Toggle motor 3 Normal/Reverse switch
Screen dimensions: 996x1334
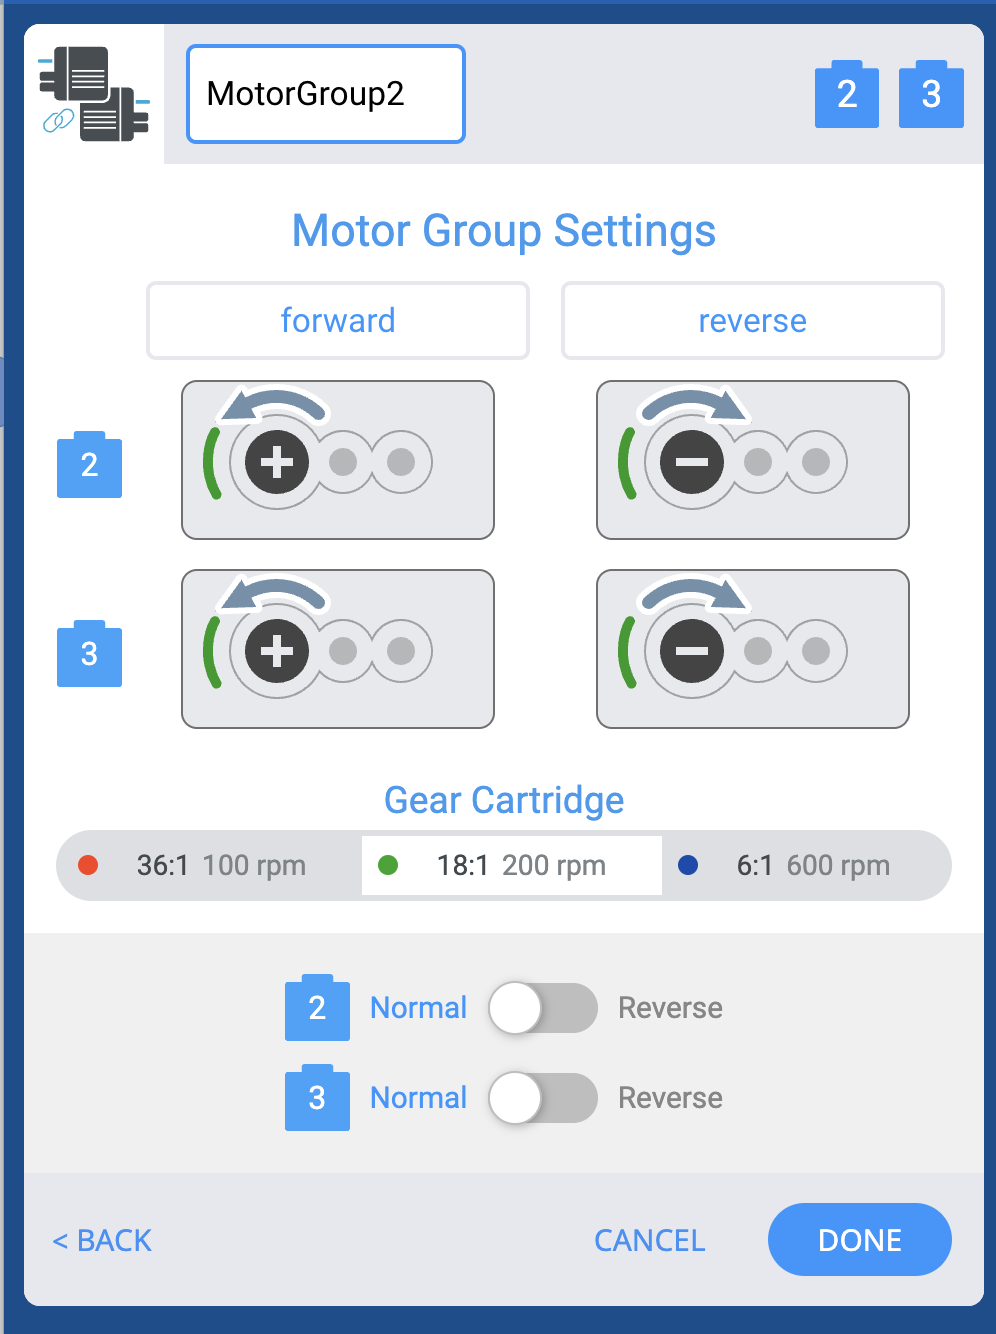[x=542, y=1098]
